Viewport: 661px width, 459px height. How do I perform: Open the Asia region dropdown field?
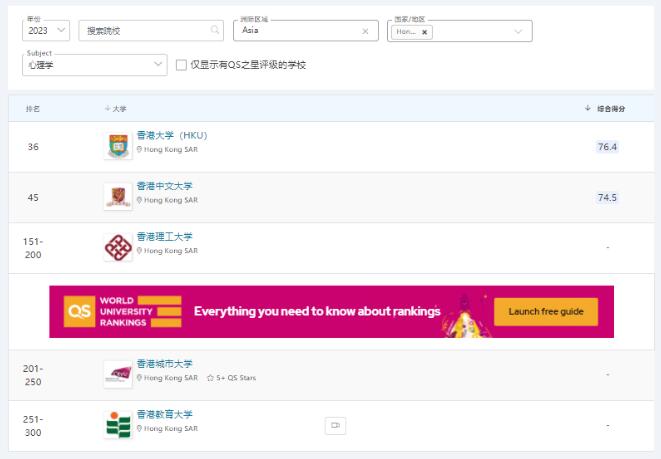coord(306,30)
